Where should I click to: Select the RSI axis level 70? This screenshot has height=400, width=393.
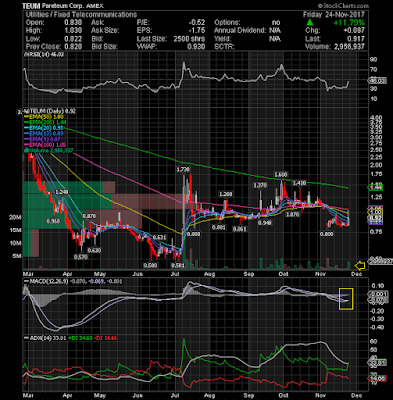[x=373, y=70]
